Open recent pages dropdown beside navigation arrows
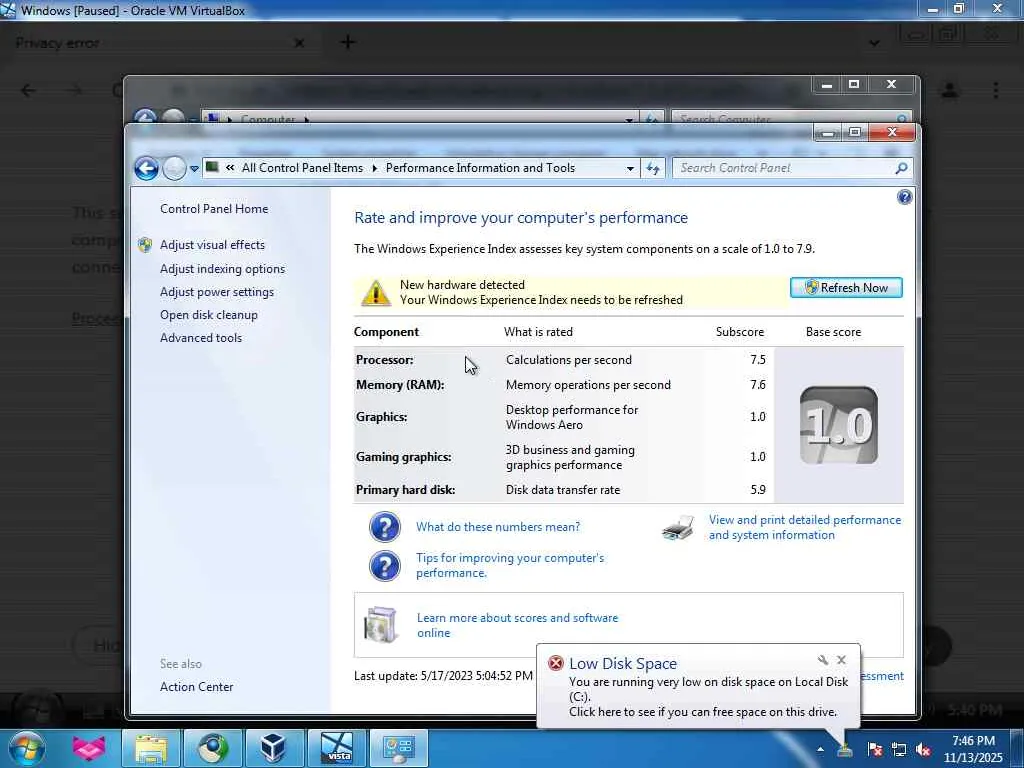Screen dimensions: 1024x768 (x=194, y=168)
